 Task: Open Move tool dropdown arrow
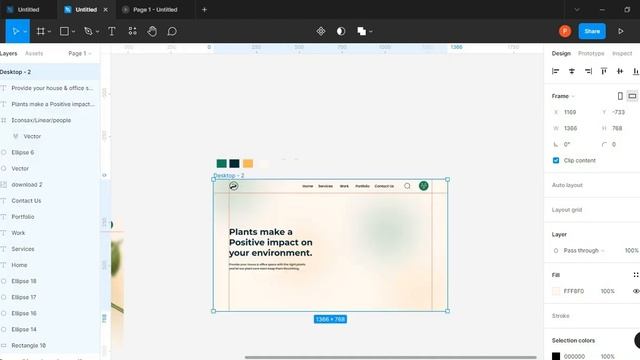[25, 31]
